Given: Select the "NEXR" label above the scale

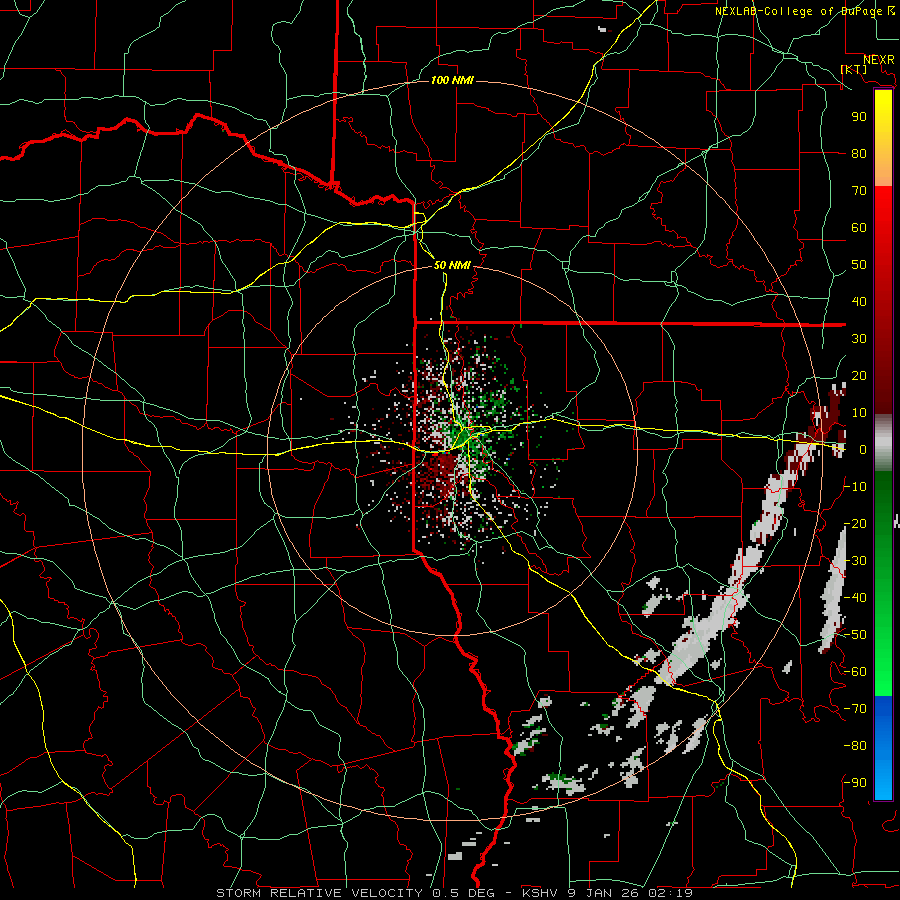Looking at the screenshot, I should tap(879, 60).
